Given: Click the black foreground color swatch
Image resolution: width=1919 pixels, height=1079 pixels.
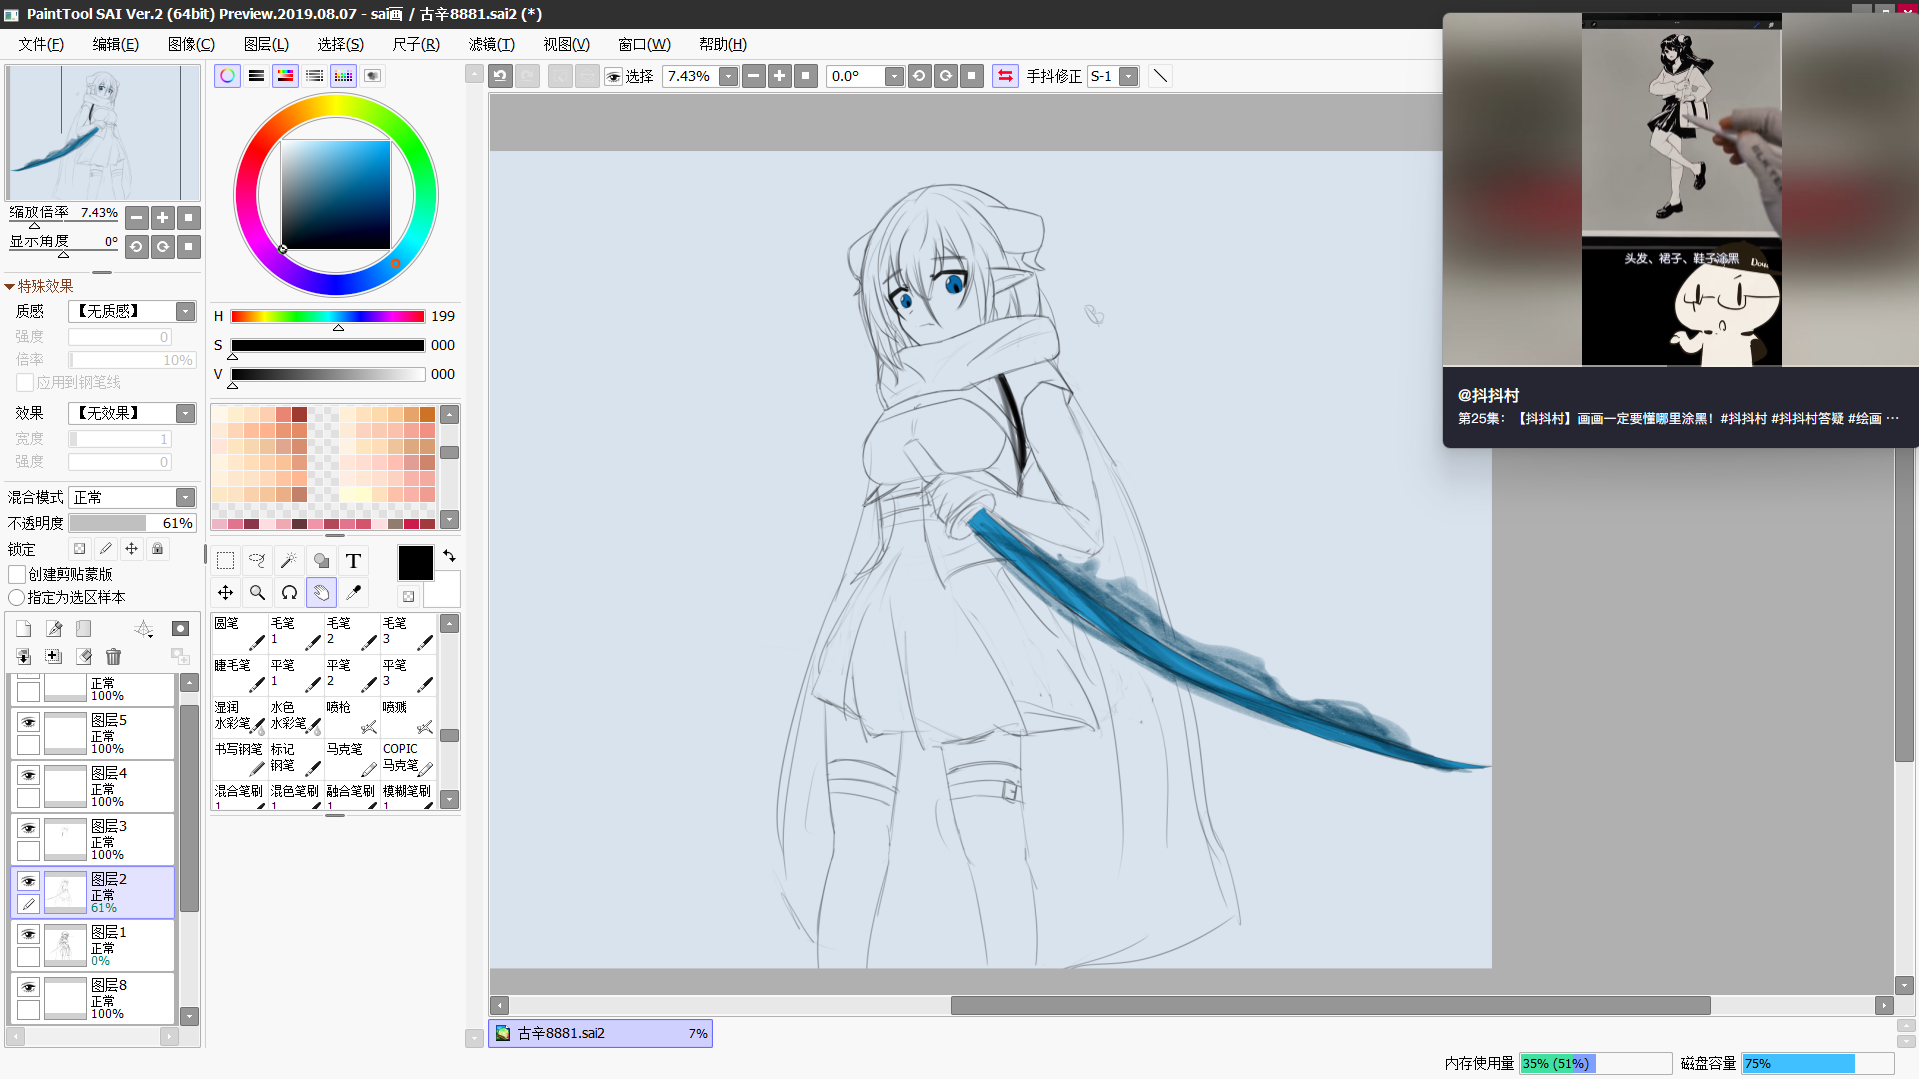Looking at the screenshot, I should coord(415,563).
